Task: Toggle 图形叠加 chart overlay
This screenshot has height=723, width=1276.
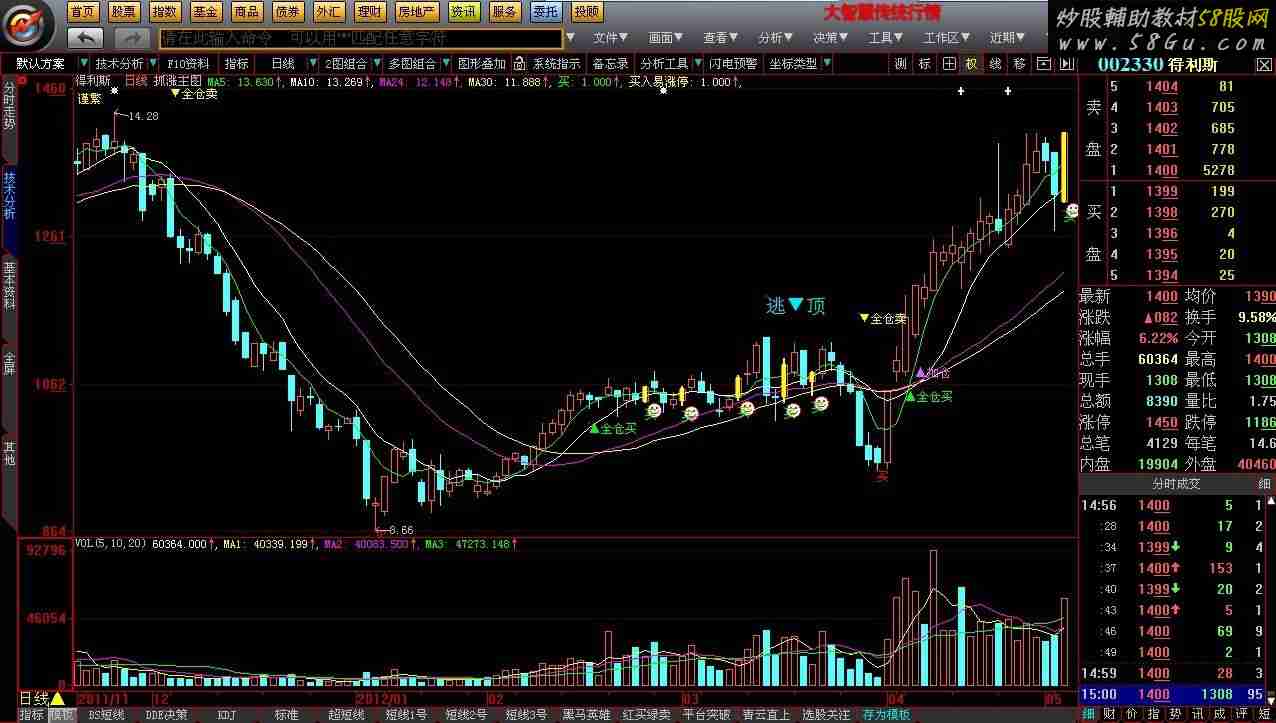Action: click(482, 63)
